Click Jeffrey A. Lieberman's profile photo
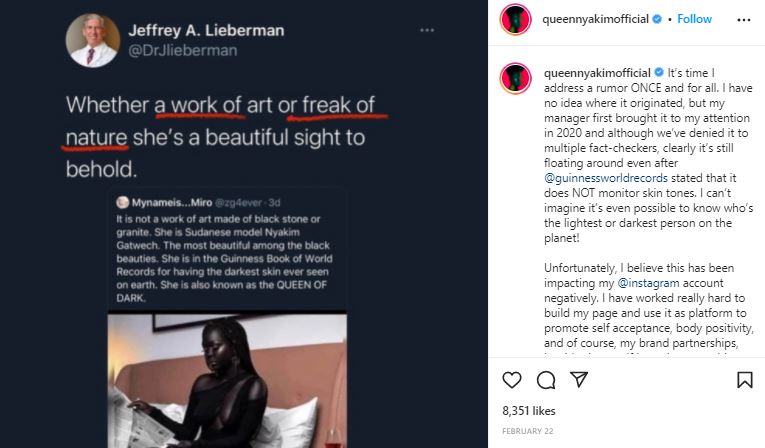Screen dimensions: 765x448 point(92,40)
